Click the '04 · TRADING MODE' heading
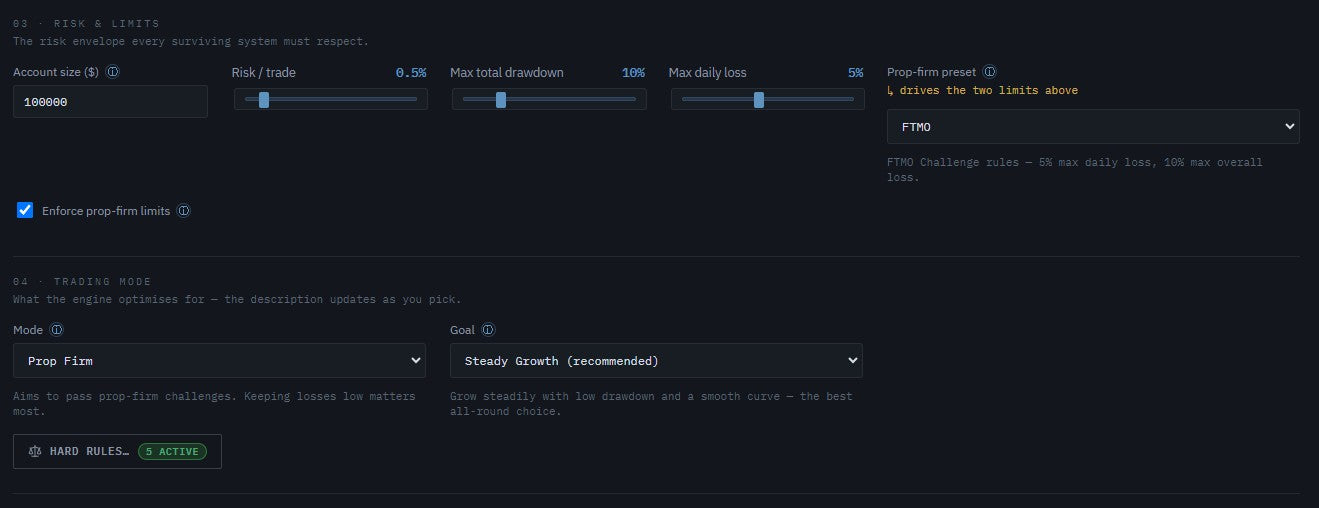Viewport: 1319px width, 508px height. click(x=82, y=282)
